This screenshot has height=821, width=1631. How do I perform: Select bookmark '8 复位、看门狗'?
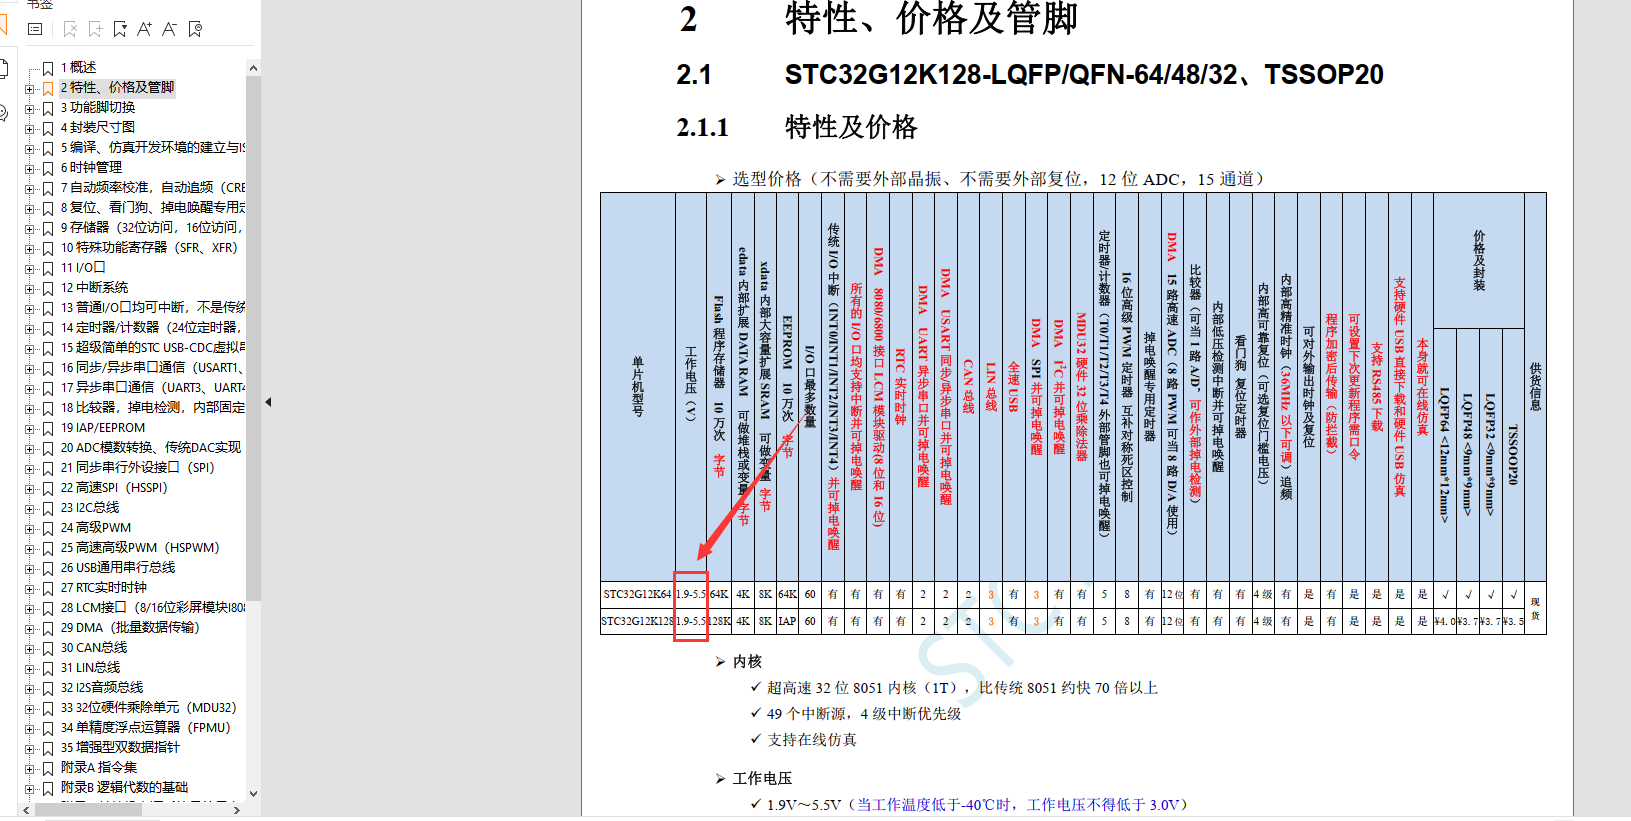coord(152,207)
